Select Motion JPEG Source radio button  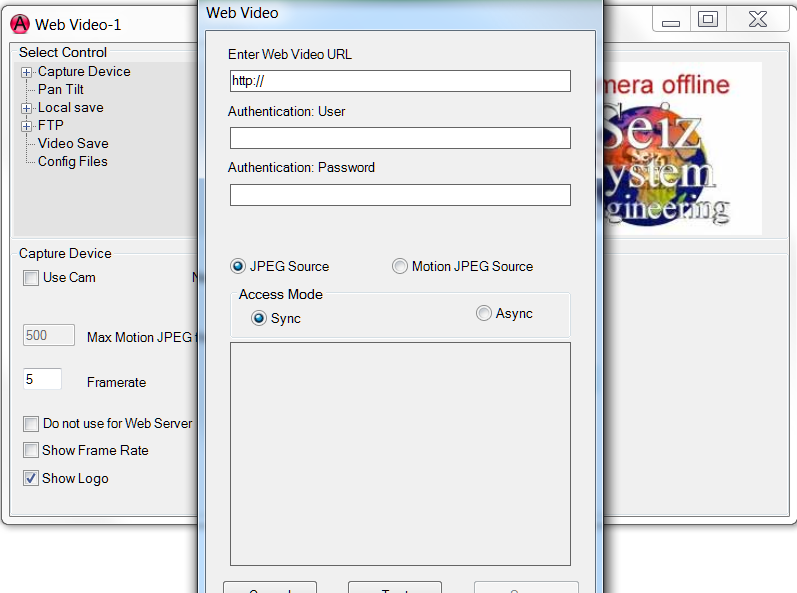click(400, 266)
